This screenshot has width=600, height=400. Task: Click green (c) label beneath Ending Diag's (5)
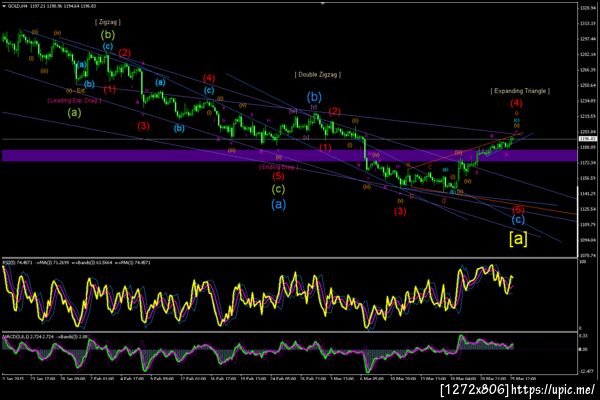click(278, 189)
